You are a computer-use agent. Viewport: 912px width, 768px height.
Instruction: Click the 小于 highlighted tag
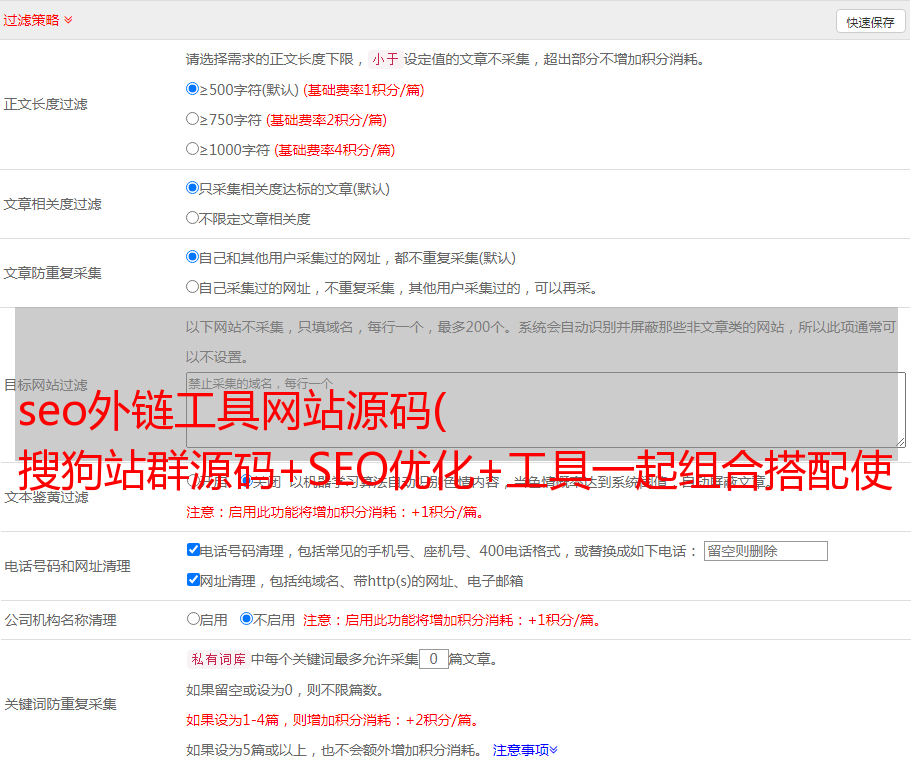pyautogui.click(x=386, y=59)
